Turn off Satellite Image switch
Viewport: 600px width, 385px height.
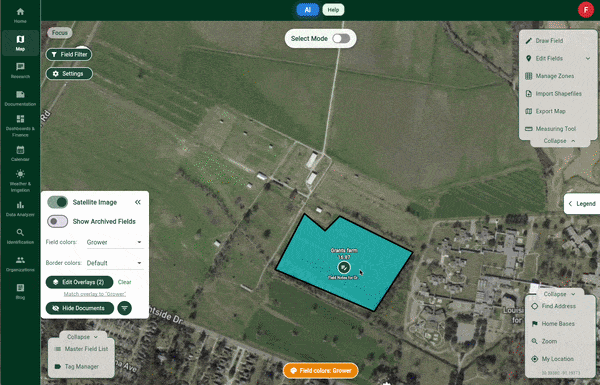point(57,202)
